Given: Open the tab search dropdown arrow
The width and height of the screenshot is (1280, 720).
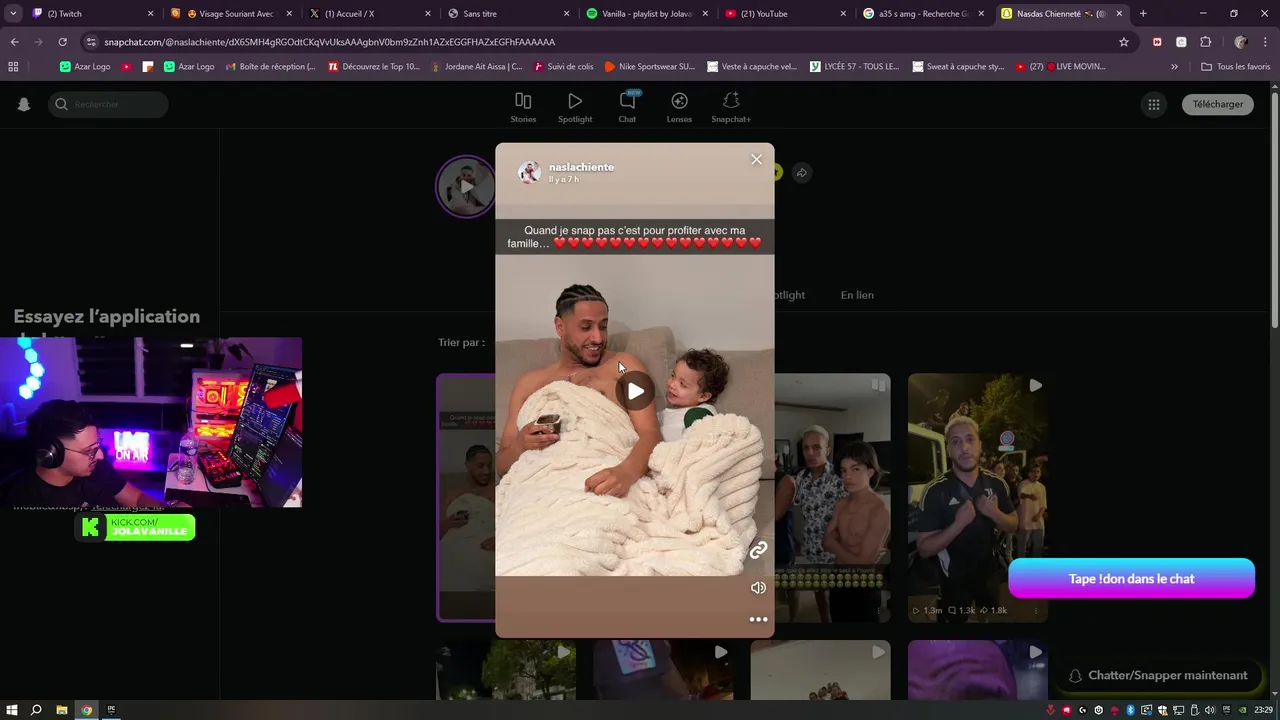Looking at the screenshot, I should pos(13,13).
